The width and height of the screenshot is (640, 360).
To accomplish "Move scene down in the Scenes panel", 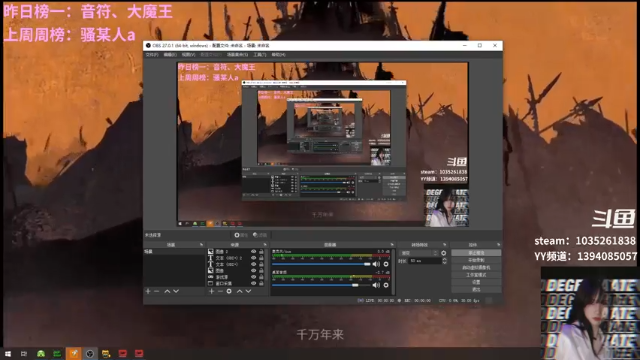I will pos(176,291).
